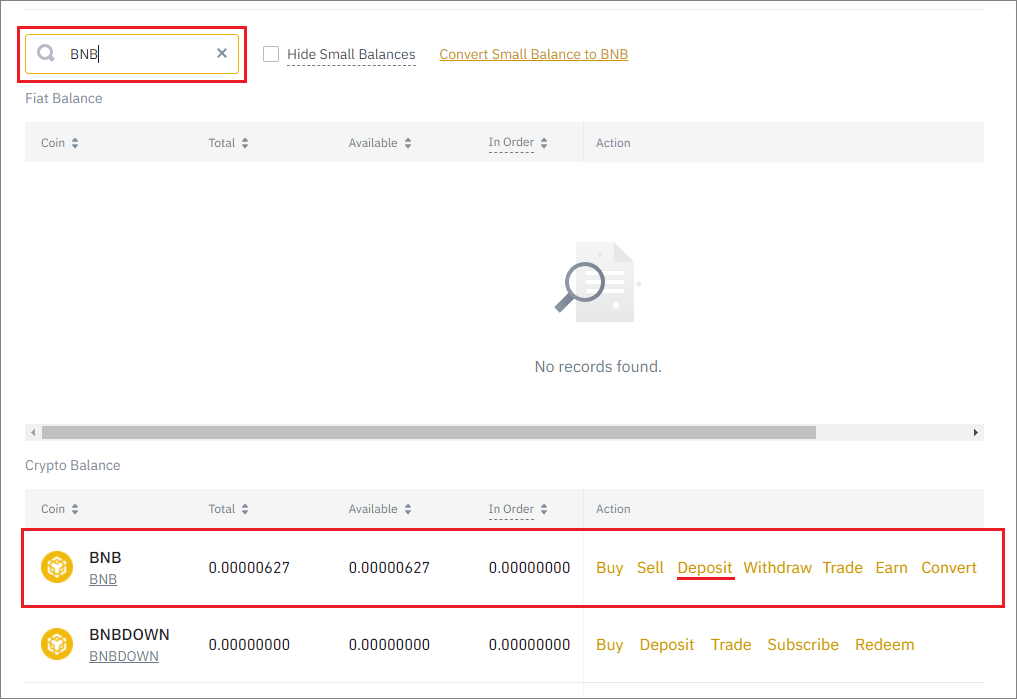
Task: Click the horizontal scrollbar right arrow
Action: (x=975, y=432)
